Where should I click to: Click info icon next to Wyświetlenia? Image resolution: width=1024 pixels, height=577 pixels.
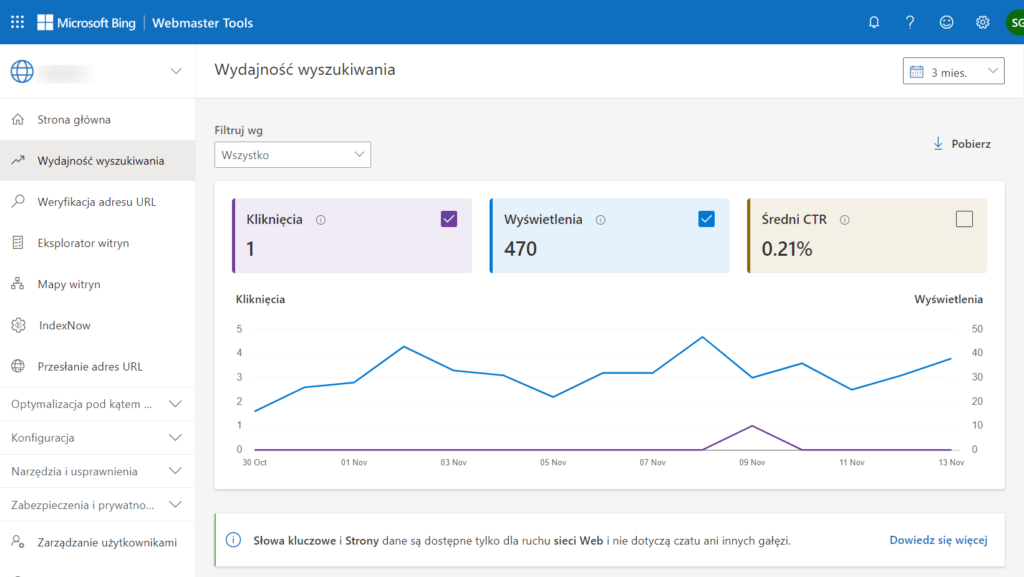click(x=600, y=220)
